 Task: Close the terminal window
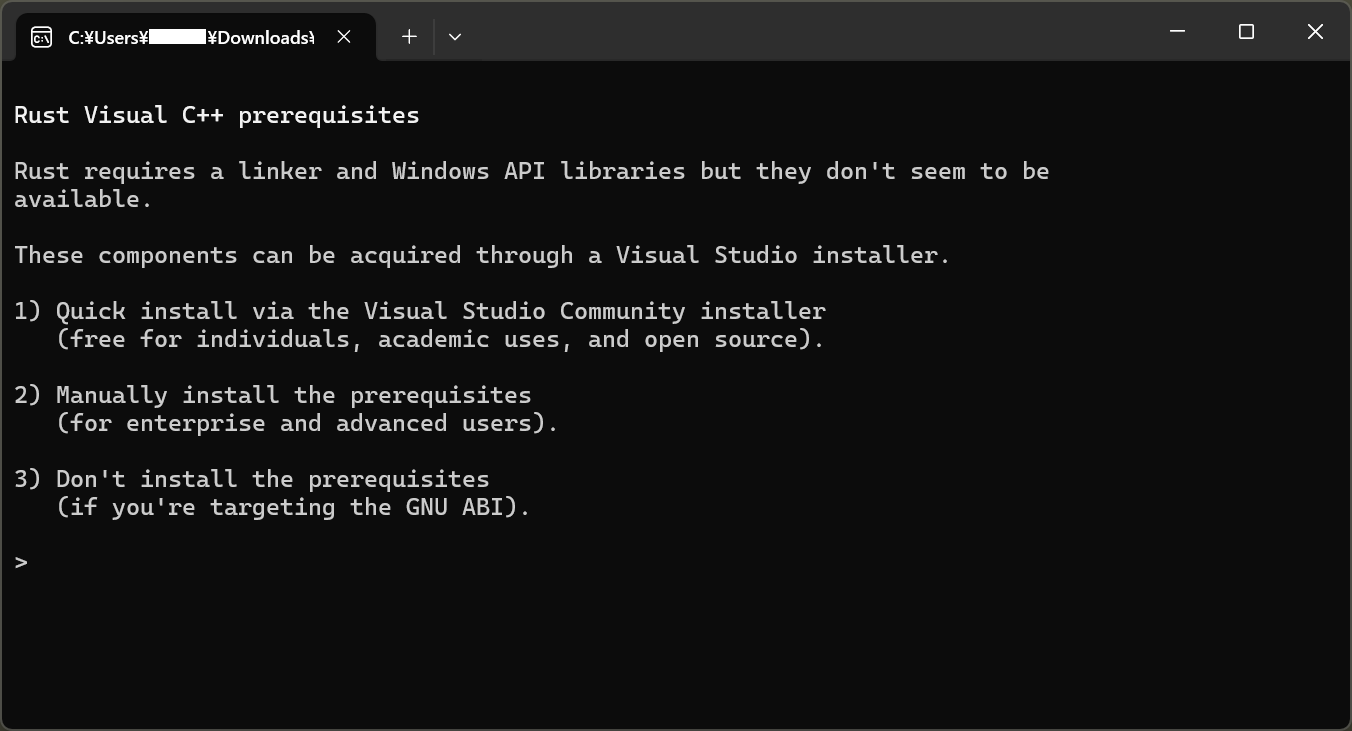1315,32
